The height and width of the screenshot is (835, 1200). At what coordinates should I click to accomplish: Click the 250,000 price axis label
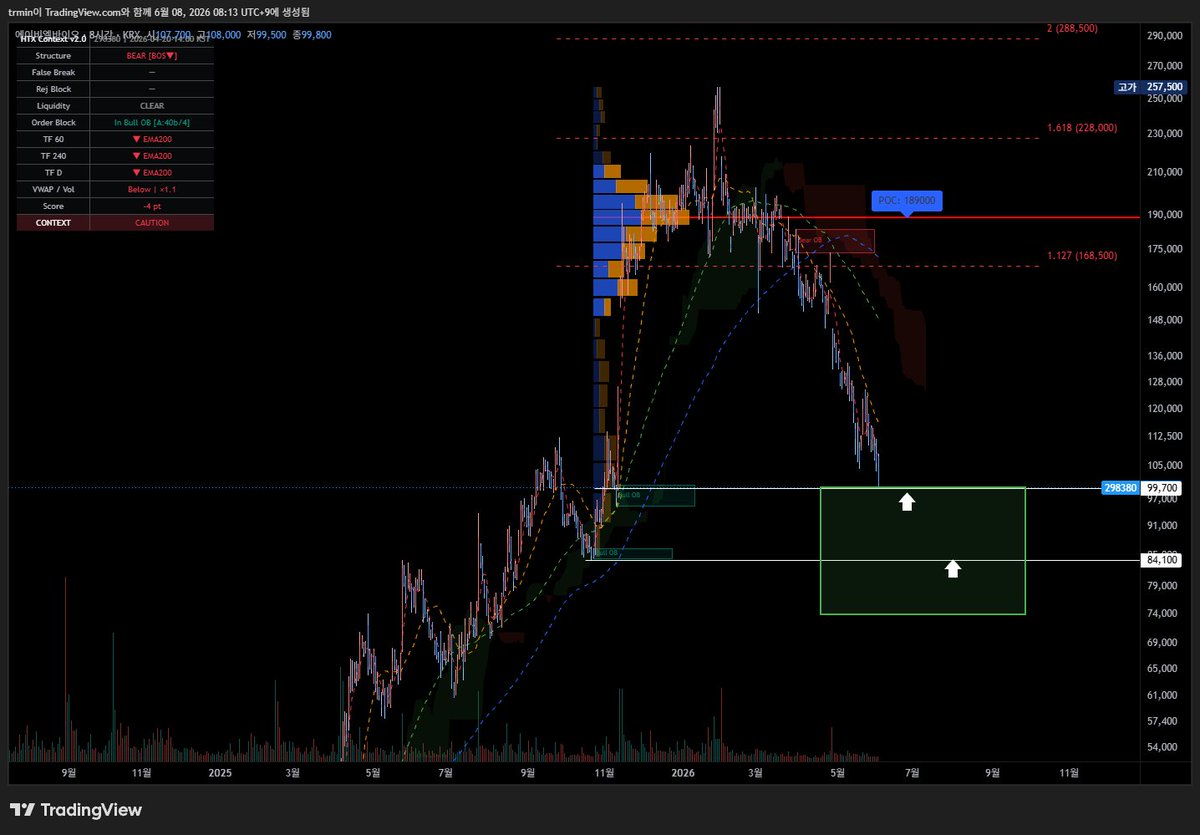tap(1164, 99)
